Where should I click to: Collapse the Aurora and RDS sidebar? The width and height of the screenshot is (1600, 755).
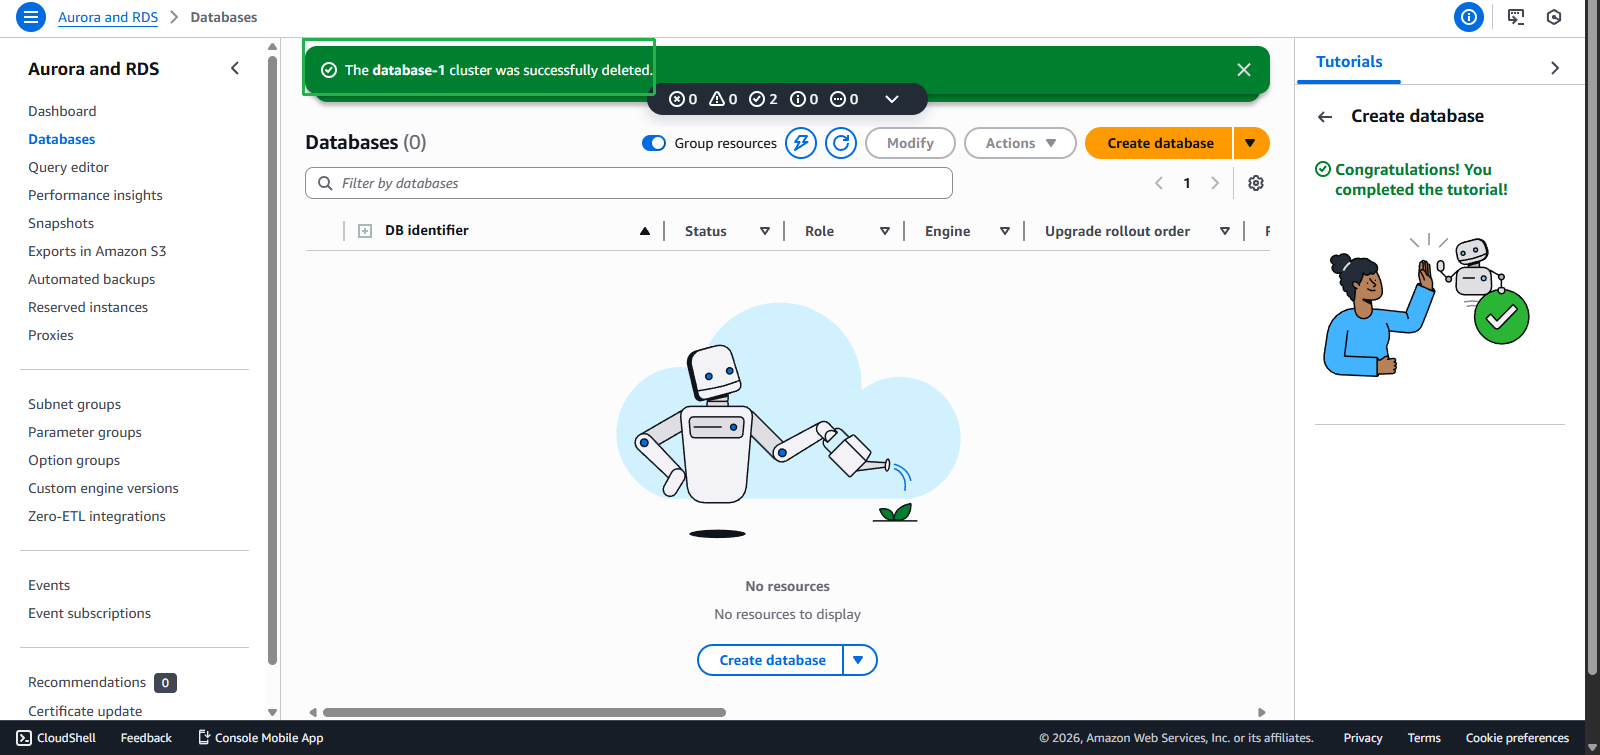coord(235,69)
